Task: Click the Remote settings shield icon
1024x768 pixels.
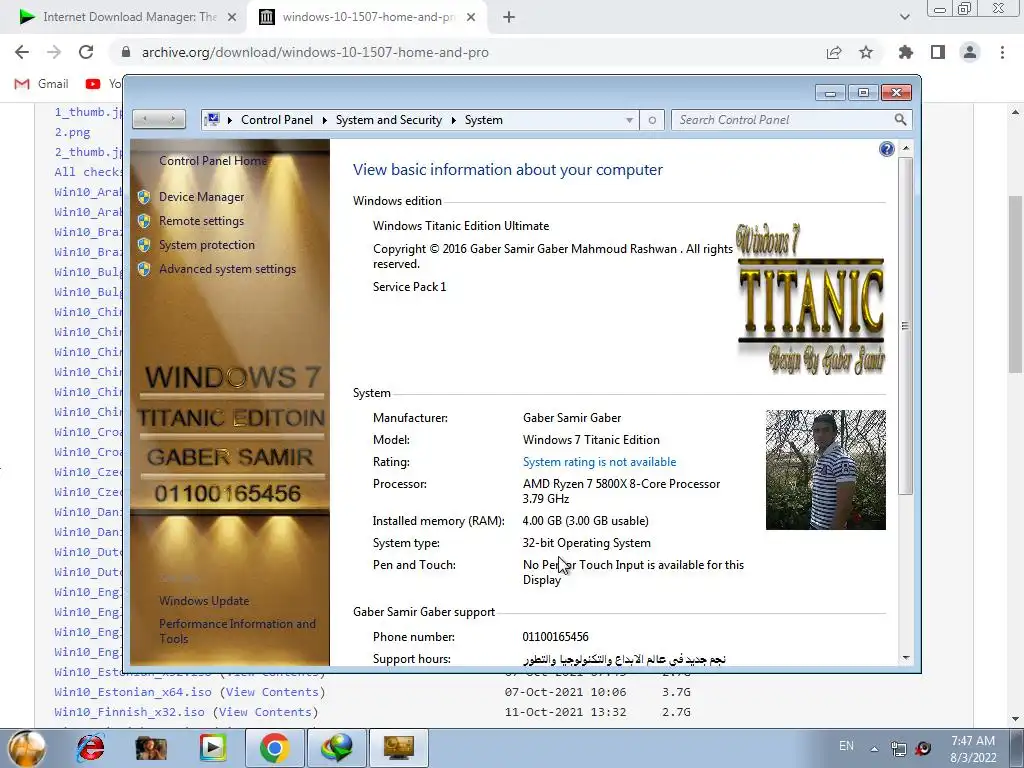Action: coord(144,221)
